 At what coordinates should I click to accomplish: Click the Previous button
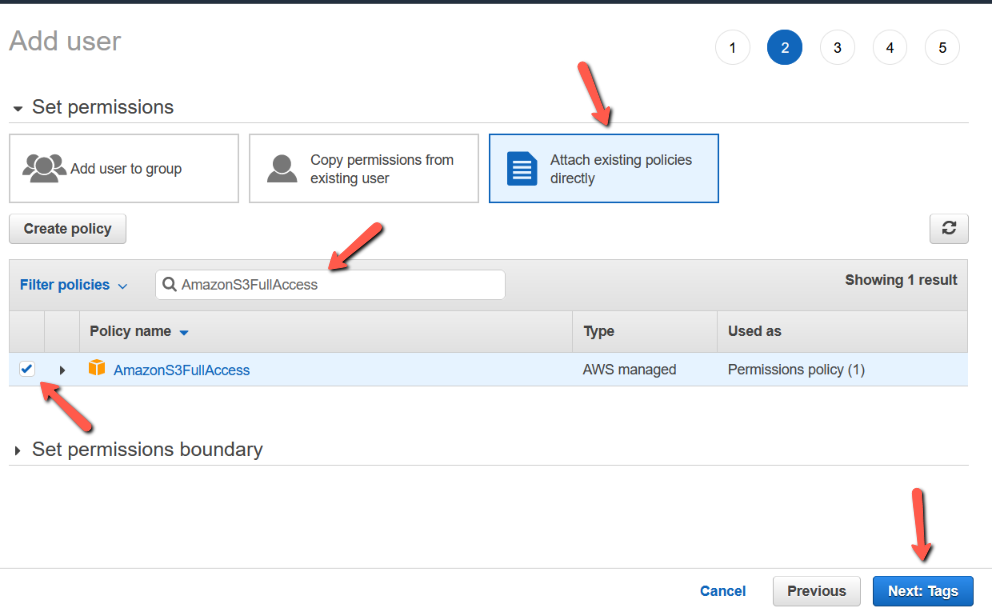(x=816, y=591)
